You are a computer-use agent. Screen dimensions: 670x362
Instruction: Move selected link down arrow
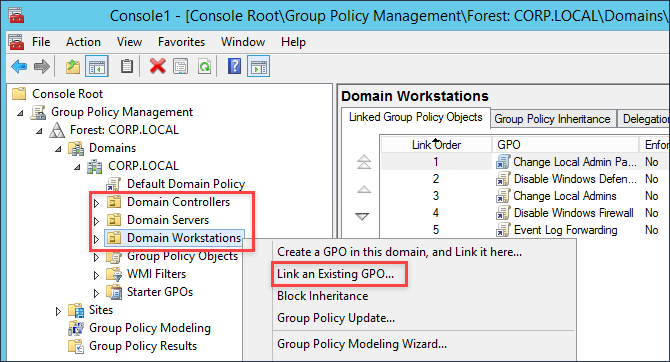pos(362,217)
